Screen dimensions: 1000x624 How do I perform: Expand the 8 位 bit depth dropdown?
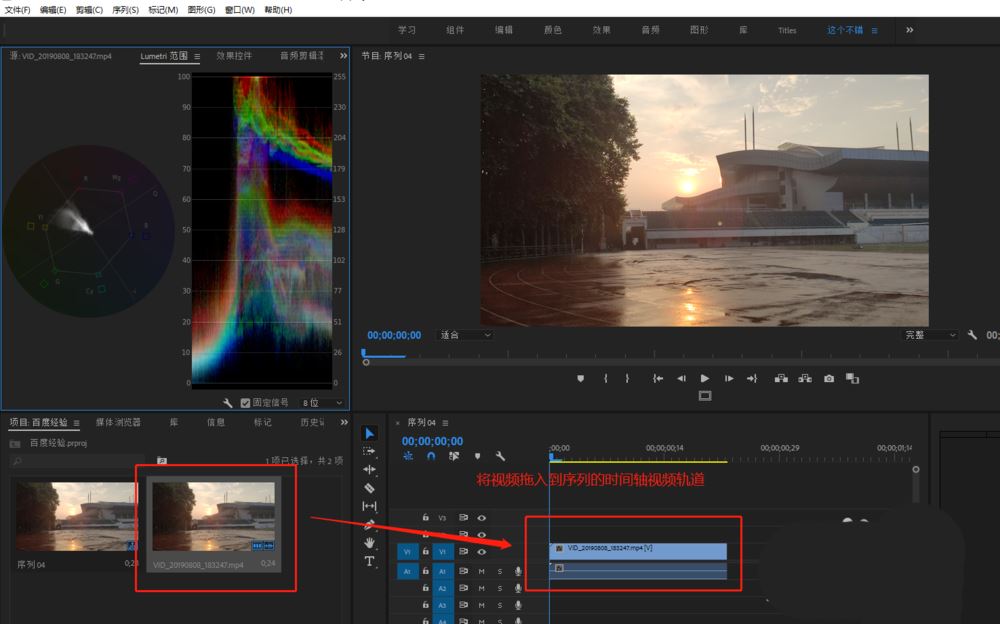click(322, 403)
